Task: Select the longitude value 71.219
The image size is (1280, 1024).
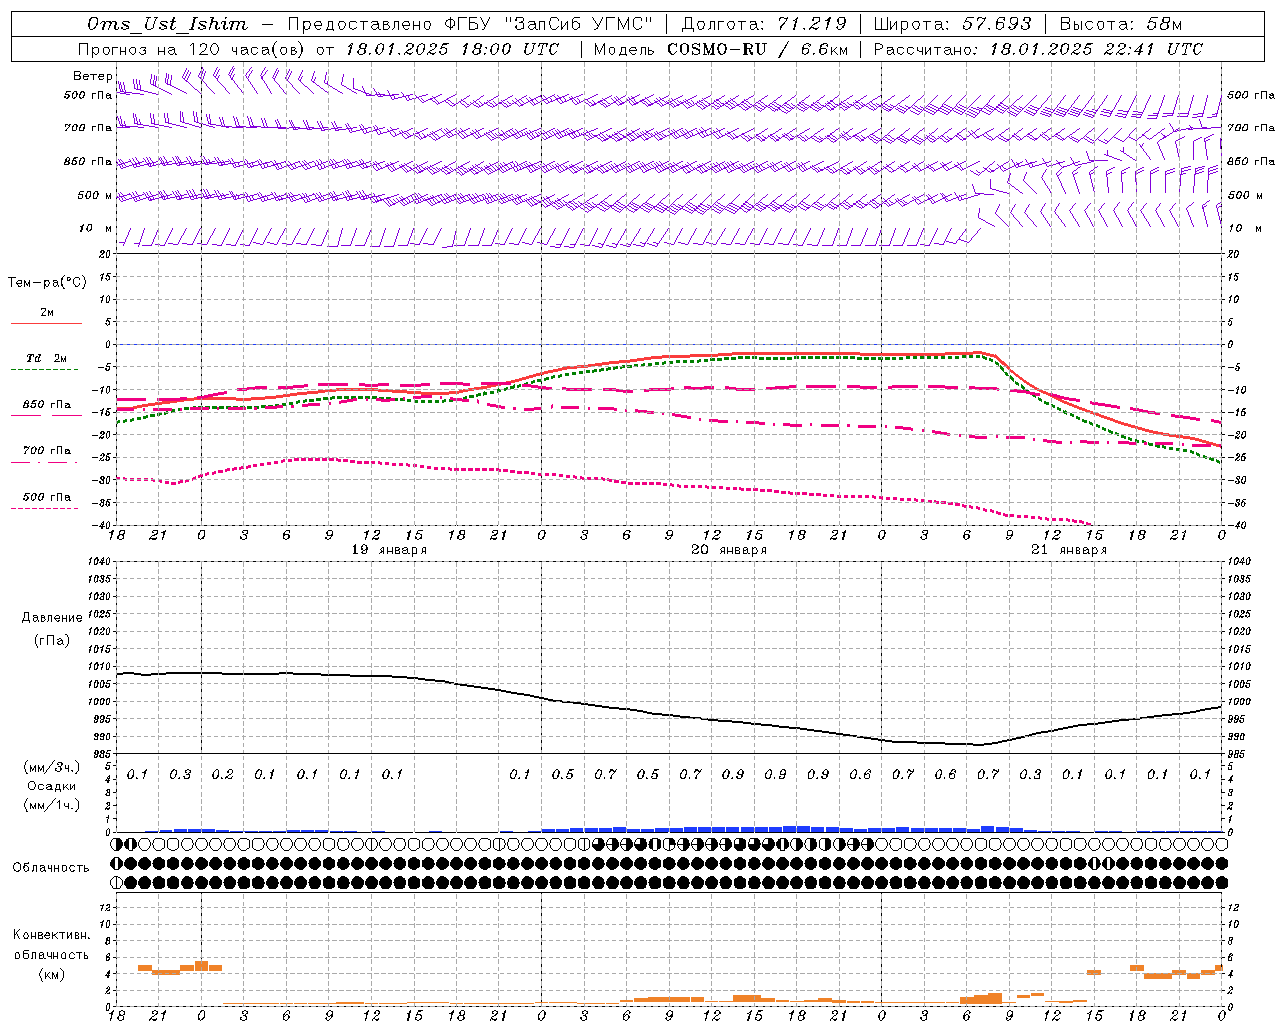Action: click(812, 24)
